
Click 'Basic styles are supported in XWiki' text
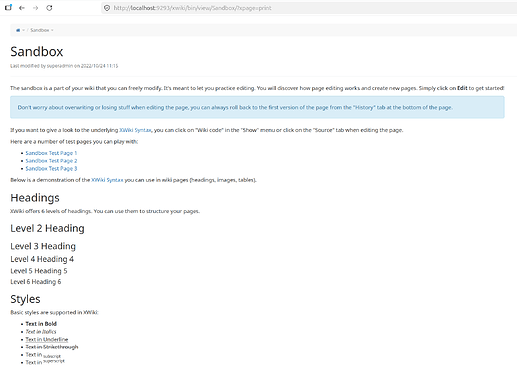pos(54,312)
